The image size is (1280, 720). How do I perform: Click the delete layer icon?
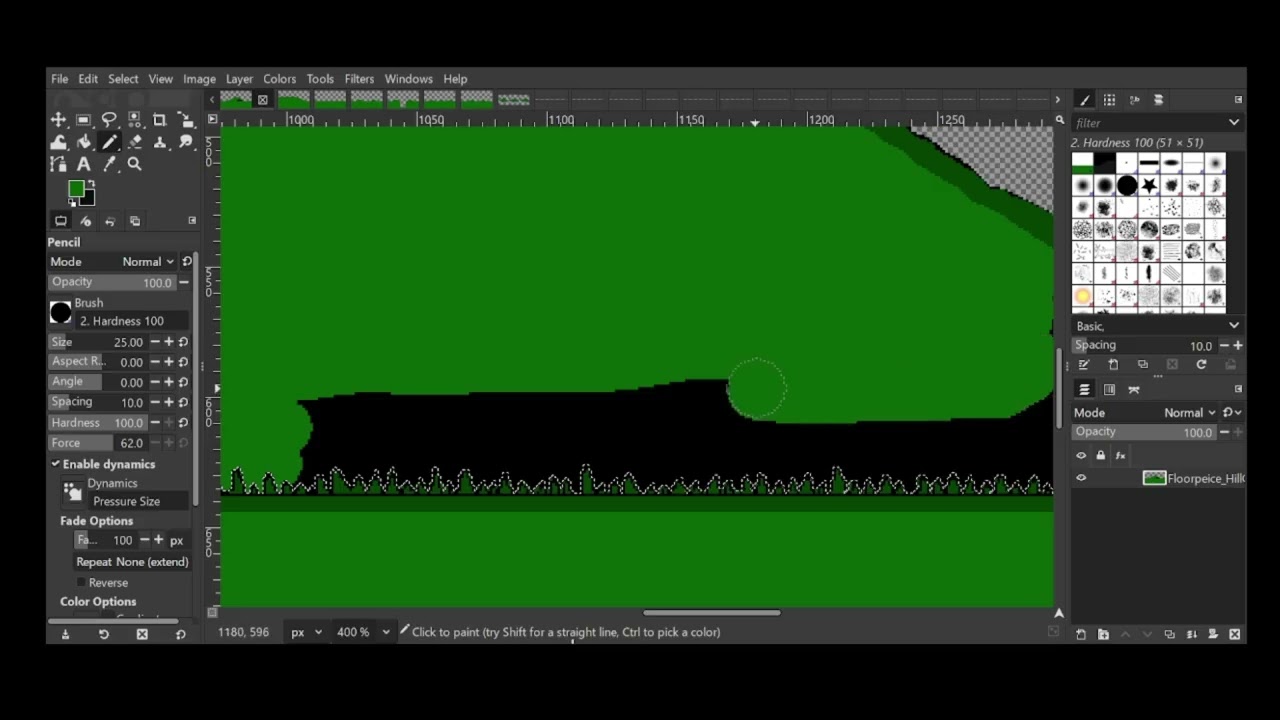(1234, 635)
